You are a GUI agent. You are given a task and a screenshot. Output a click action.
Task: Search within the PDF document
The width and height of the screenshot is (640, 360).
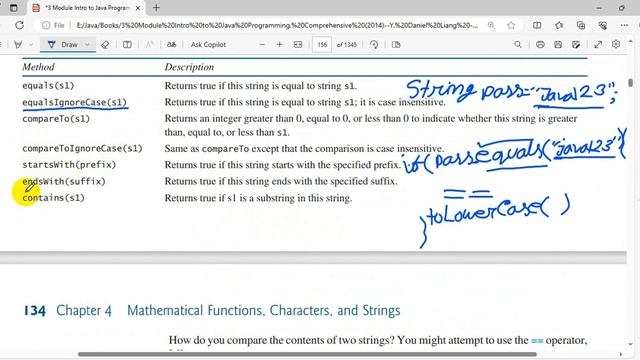point(518,44)
